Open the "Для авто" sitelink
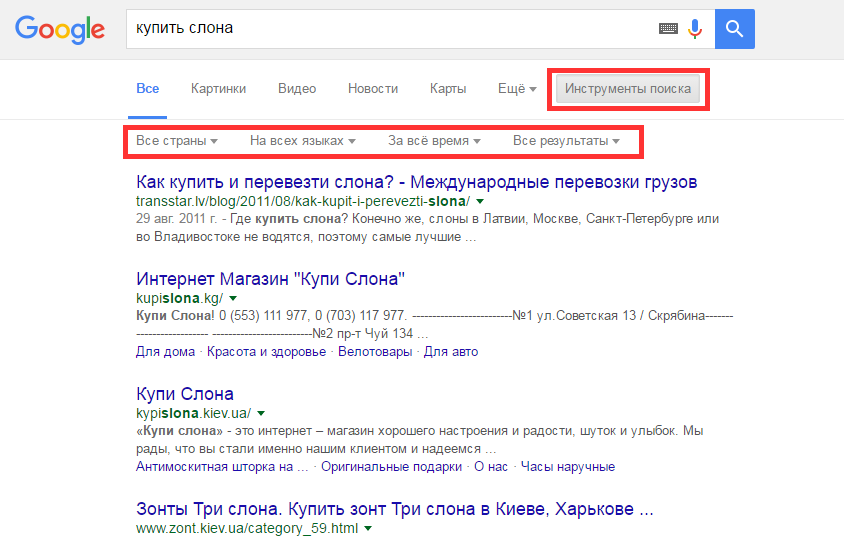844x540 pixels. coord(451,352)
